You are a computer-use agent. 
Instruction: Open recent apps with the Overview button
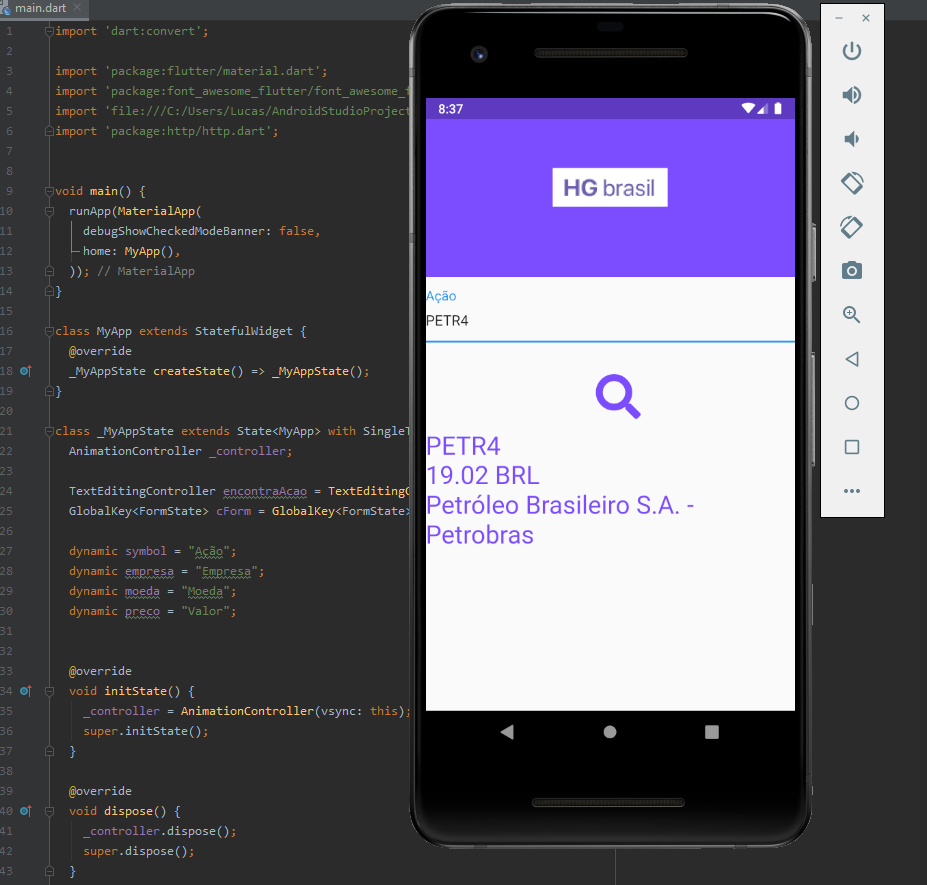tap(851, 447)
